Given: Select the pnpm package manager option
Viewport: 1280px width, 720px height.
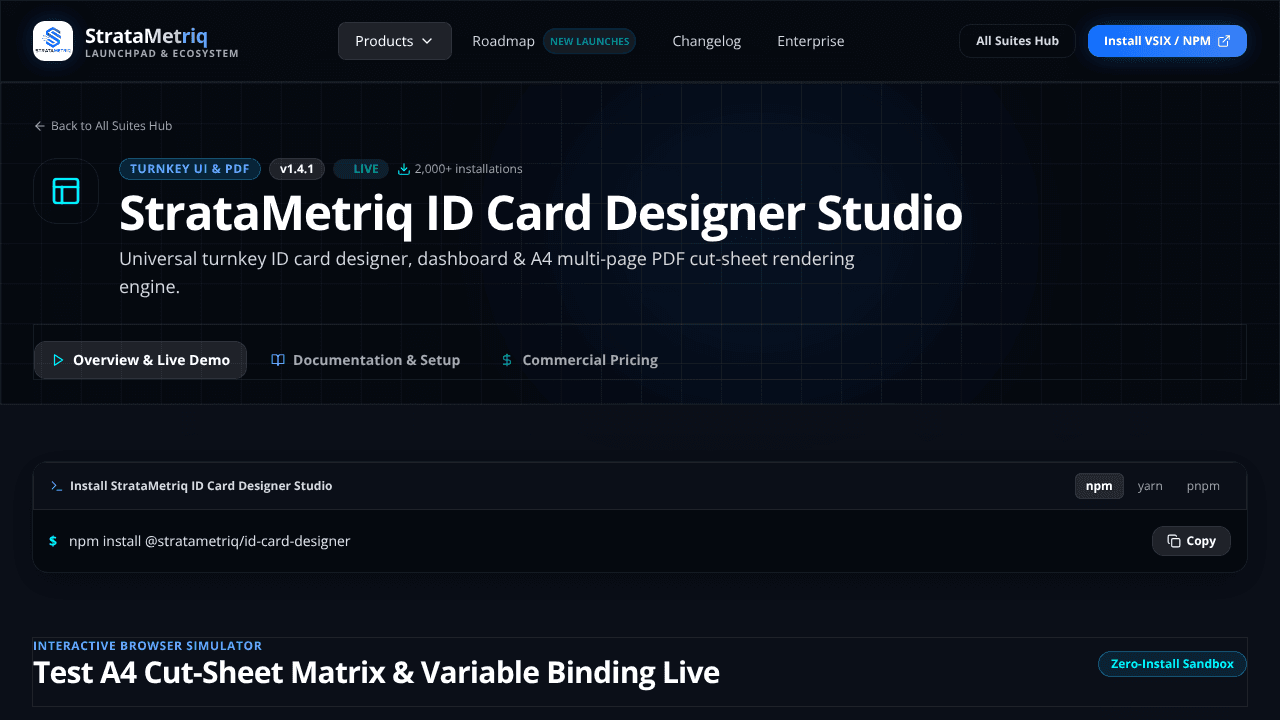Looking at the screenshot, I should click(1203, 486).
